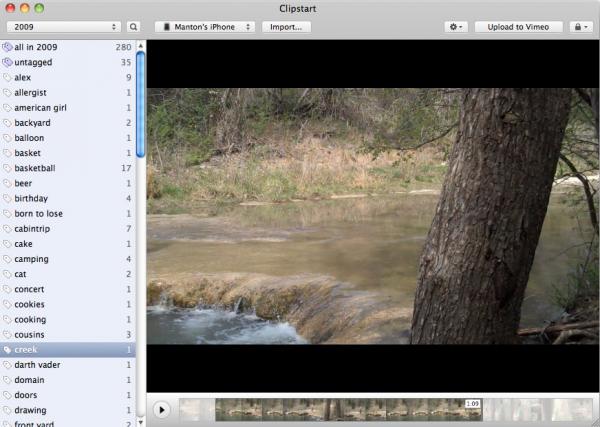This screenshot has height=427, width=600.
Task: Click the search magnifier icon
Action: (x=133, y=27)
